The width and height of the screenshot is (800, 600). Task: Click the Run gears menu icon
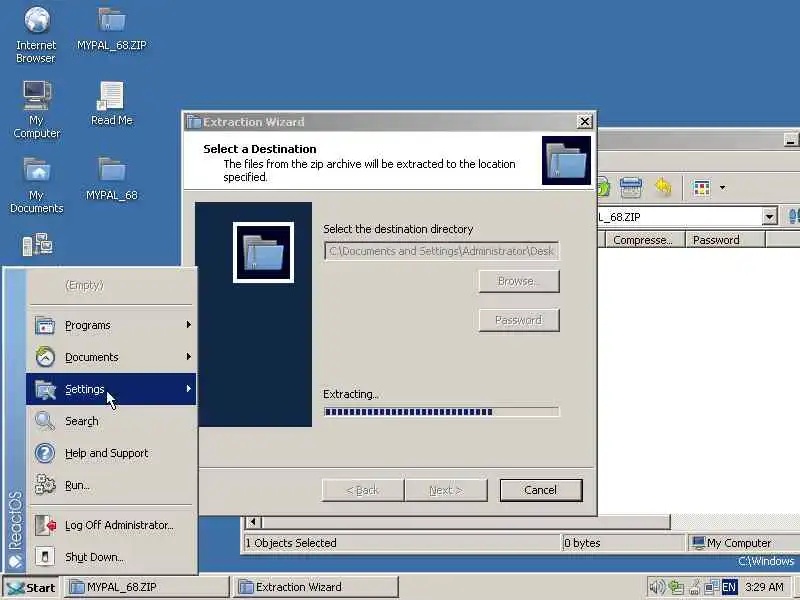click(45, 485)
